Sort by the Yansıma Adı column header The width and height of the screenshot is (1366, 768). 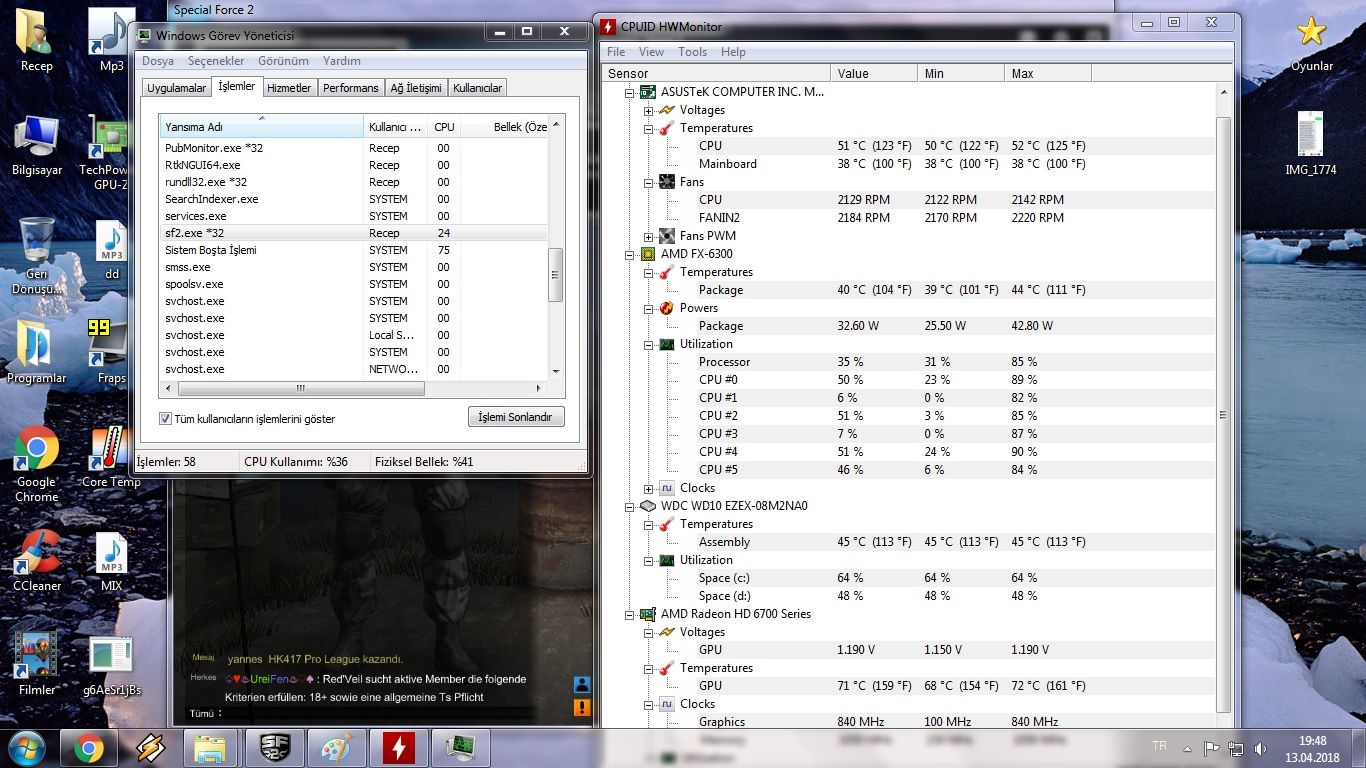(261, 127)
